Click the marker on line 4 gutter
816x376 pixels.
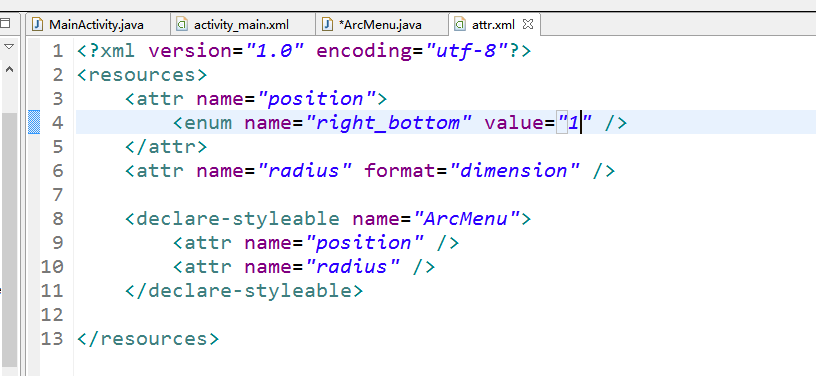point(34,122)
